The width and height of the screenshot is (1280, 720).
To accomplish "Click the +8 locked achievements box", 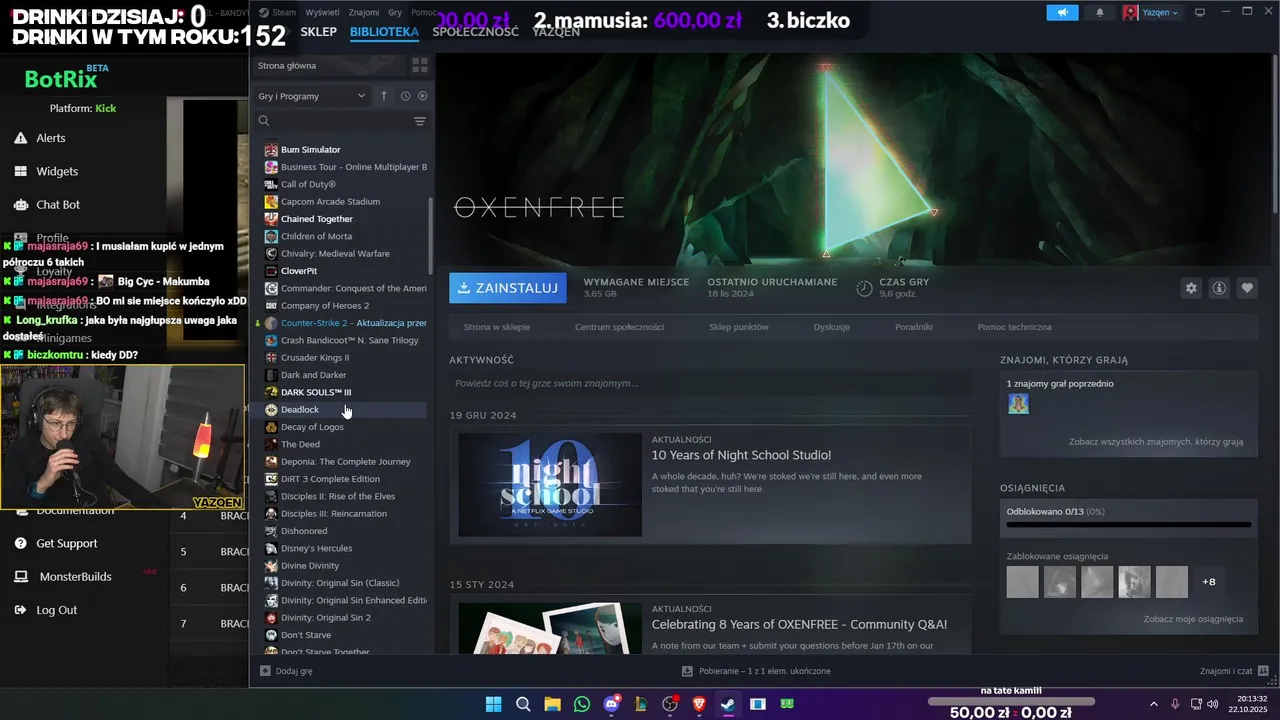I will point(1209,582).
